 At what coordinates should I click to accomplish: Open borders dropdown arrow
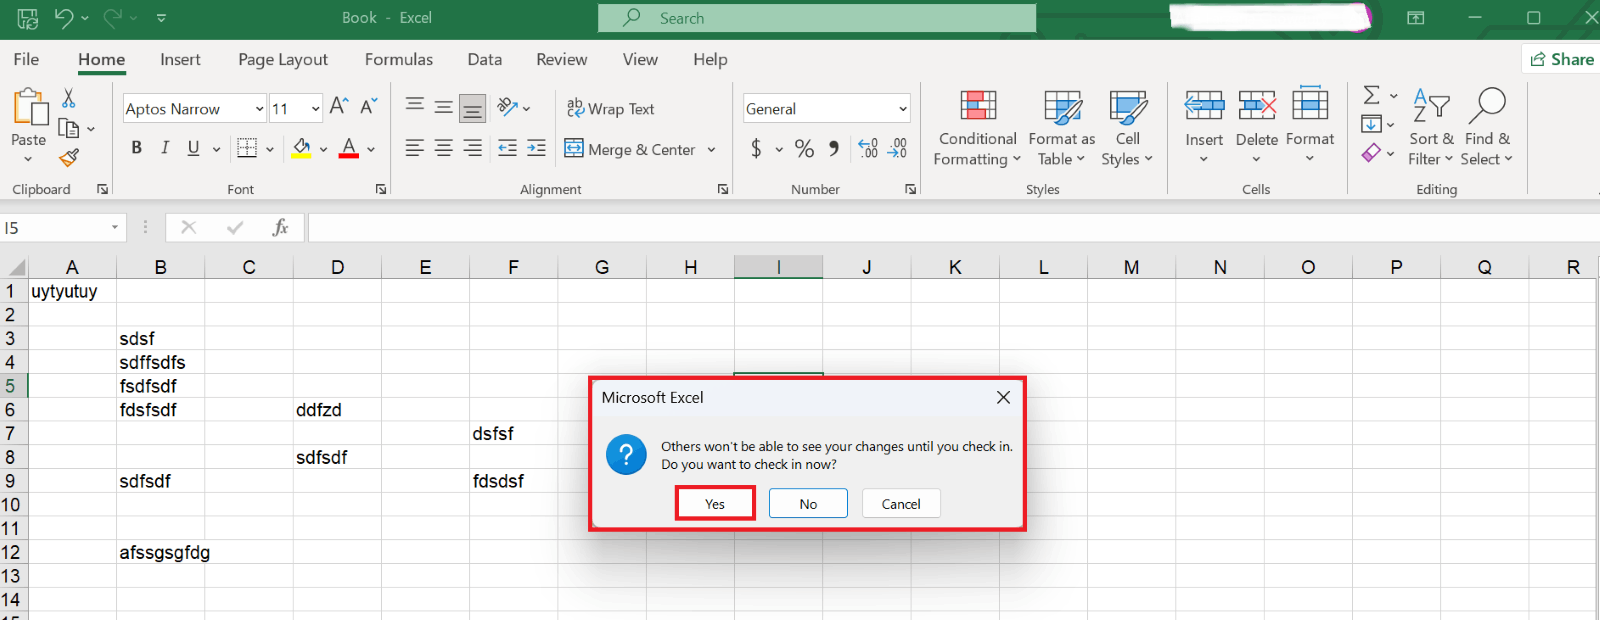[270, 150]
